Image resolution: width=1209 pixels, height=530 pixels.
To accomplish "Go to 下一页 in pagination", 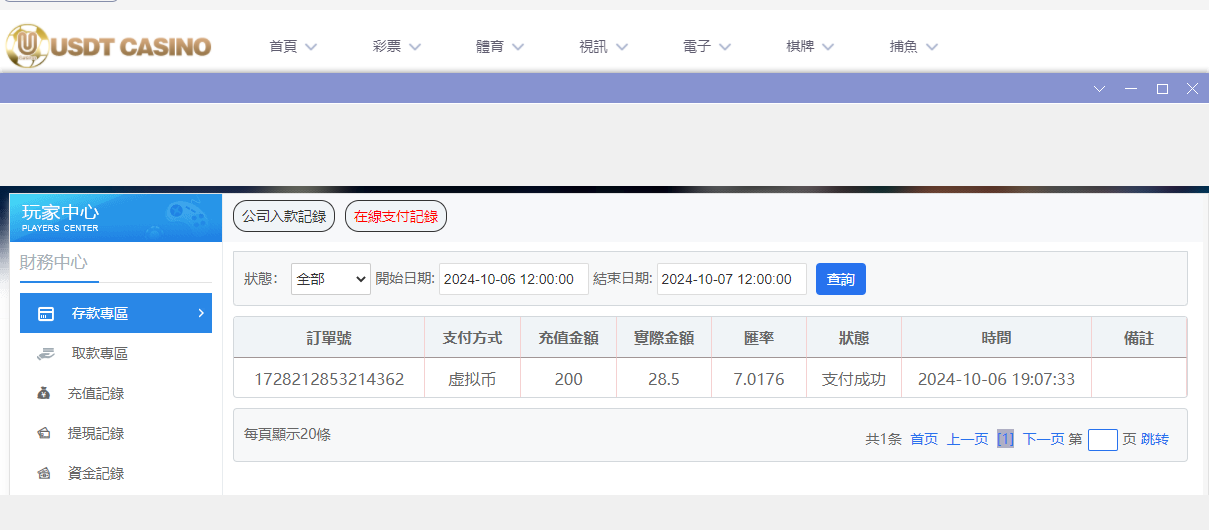I will tap(1043, 439).
